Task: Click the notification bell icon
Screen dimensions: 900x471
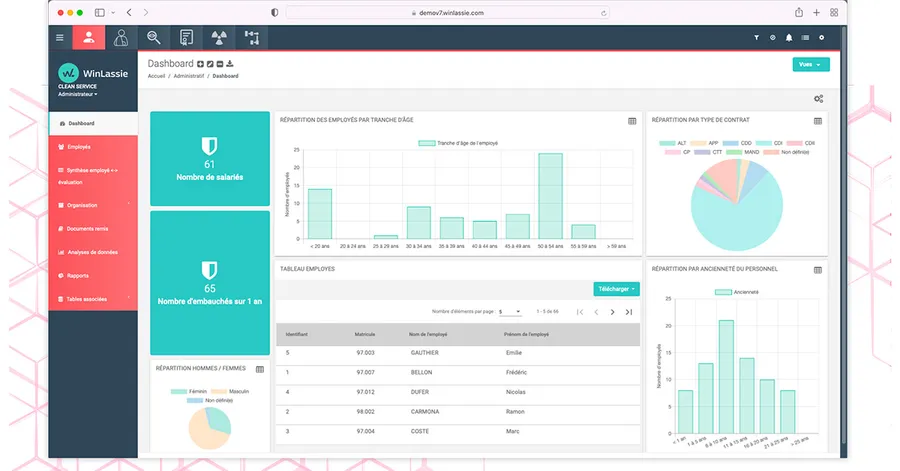Action: (x=788, y=38)
